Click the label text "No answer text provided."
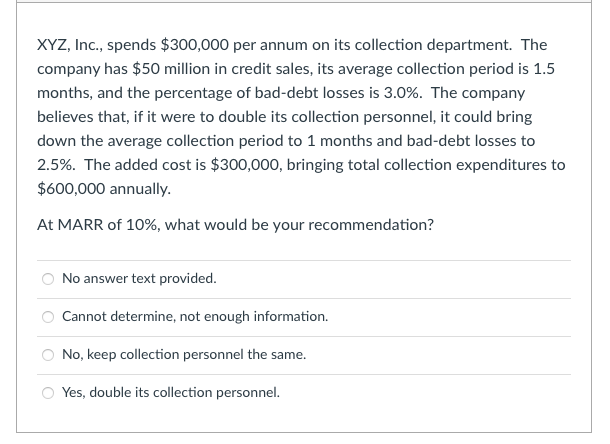610x444 pixels. coord(139,279)
